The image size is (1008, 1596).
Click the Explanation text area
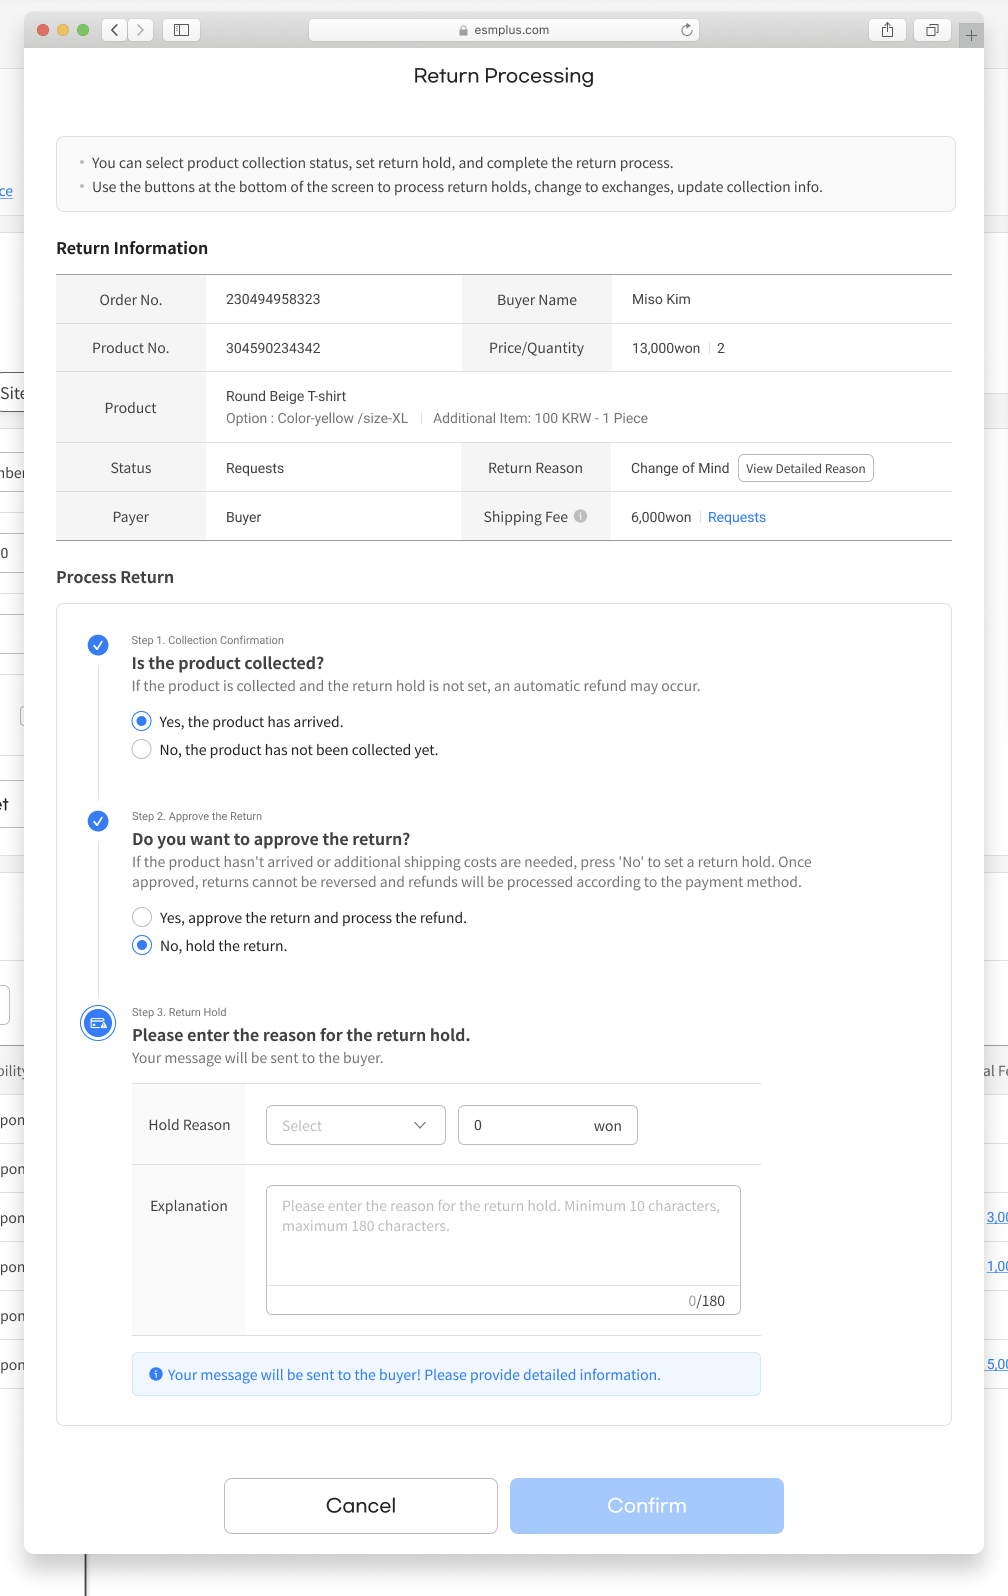(503, 1235)
